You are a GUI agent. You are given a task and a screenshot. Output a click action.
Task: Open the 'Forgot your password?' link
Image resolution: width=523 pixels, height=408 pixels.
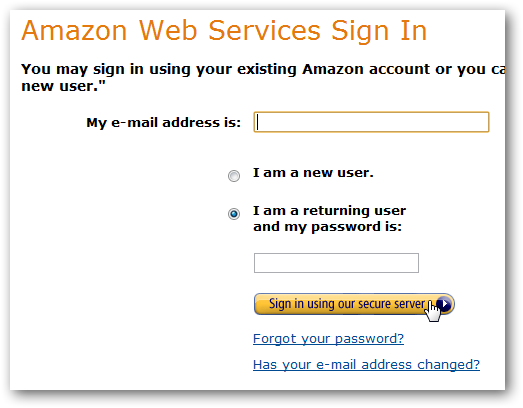(328, 339)
